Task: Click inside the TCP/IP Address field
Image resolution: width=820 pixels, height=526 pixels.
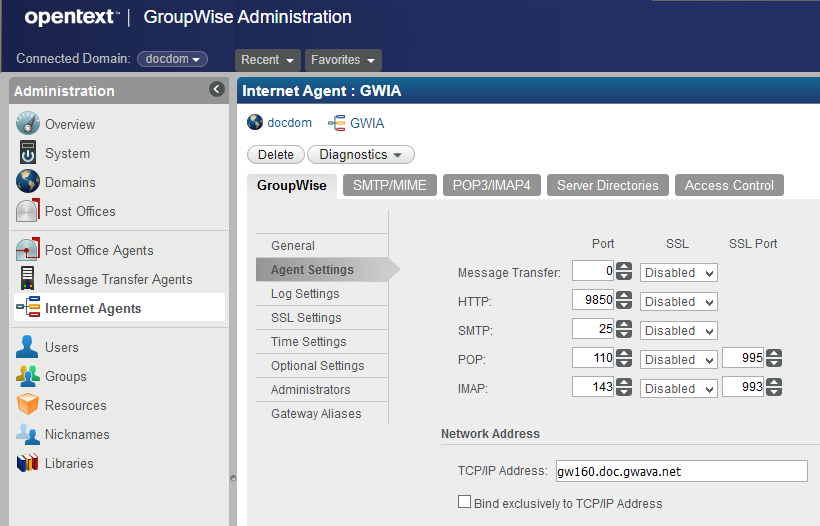Action: (x=680, y=471)
